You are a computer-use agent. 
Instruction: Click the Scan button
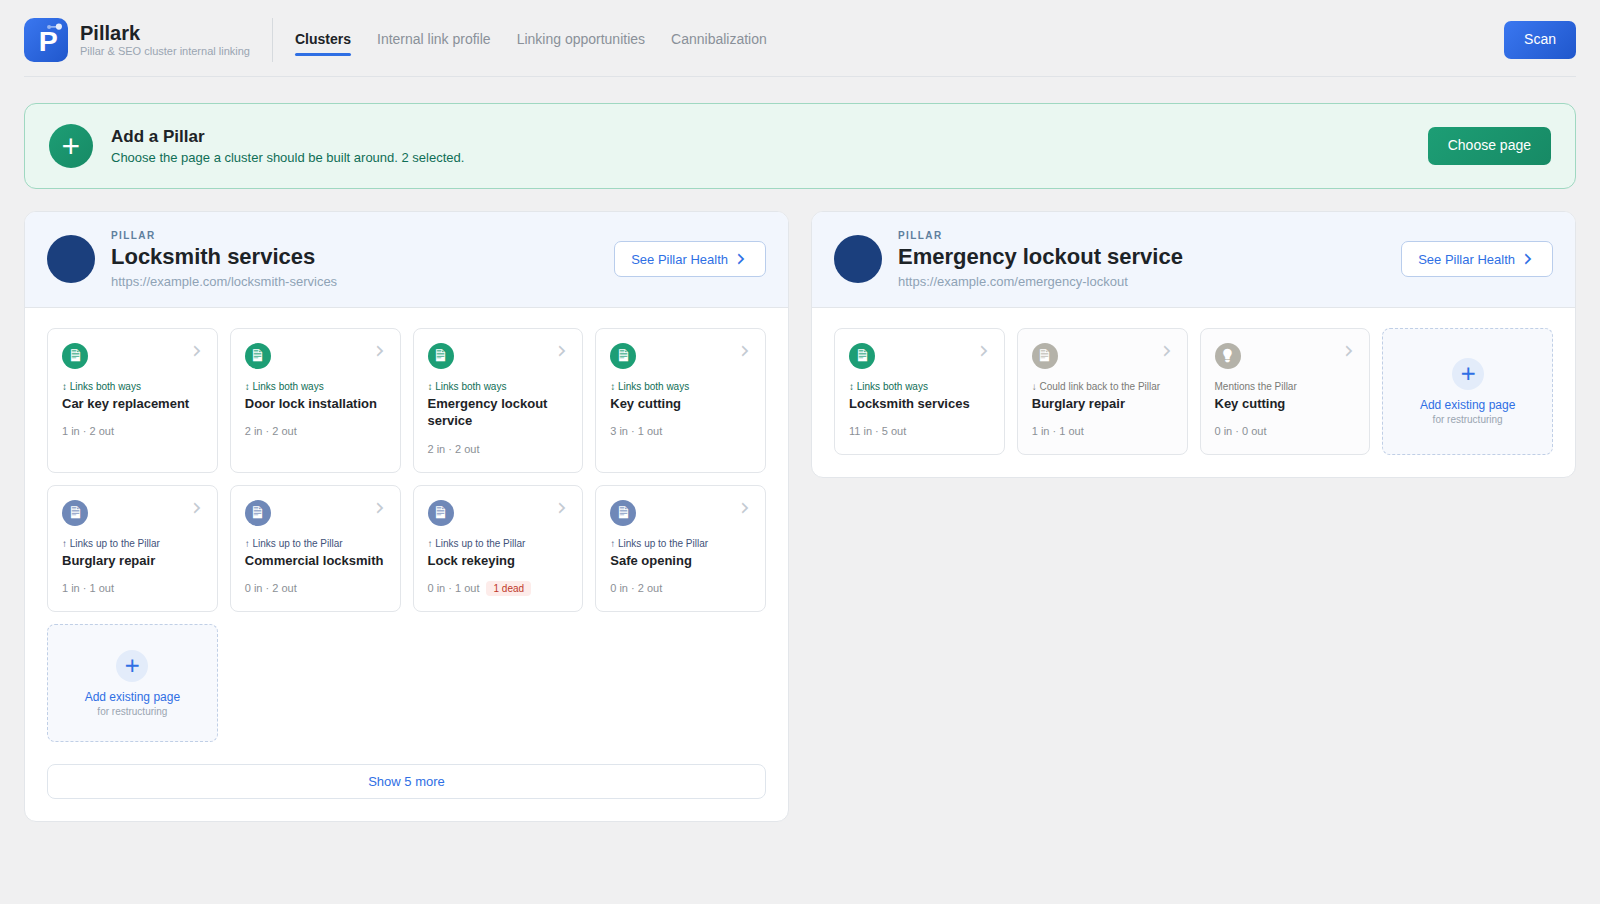point(1540,40)
